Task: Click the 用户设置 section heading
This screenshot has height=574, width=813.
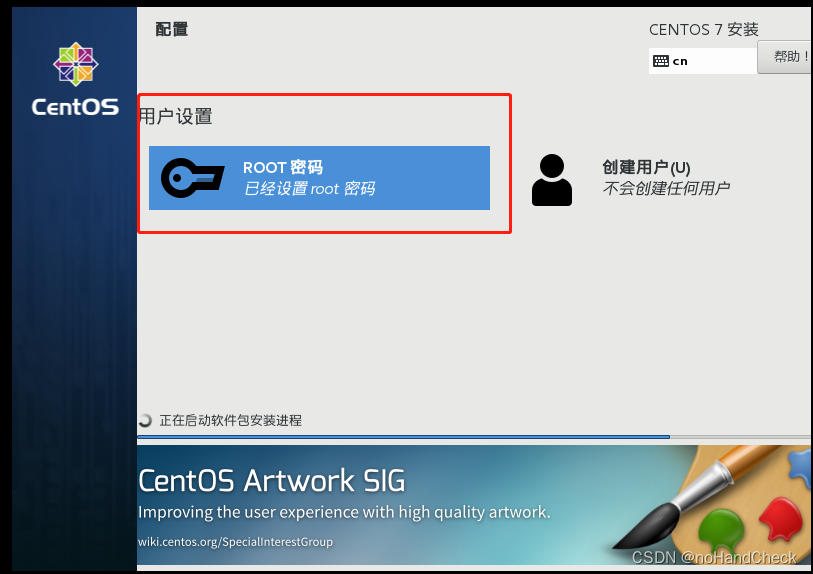Action: pos(176,116)
